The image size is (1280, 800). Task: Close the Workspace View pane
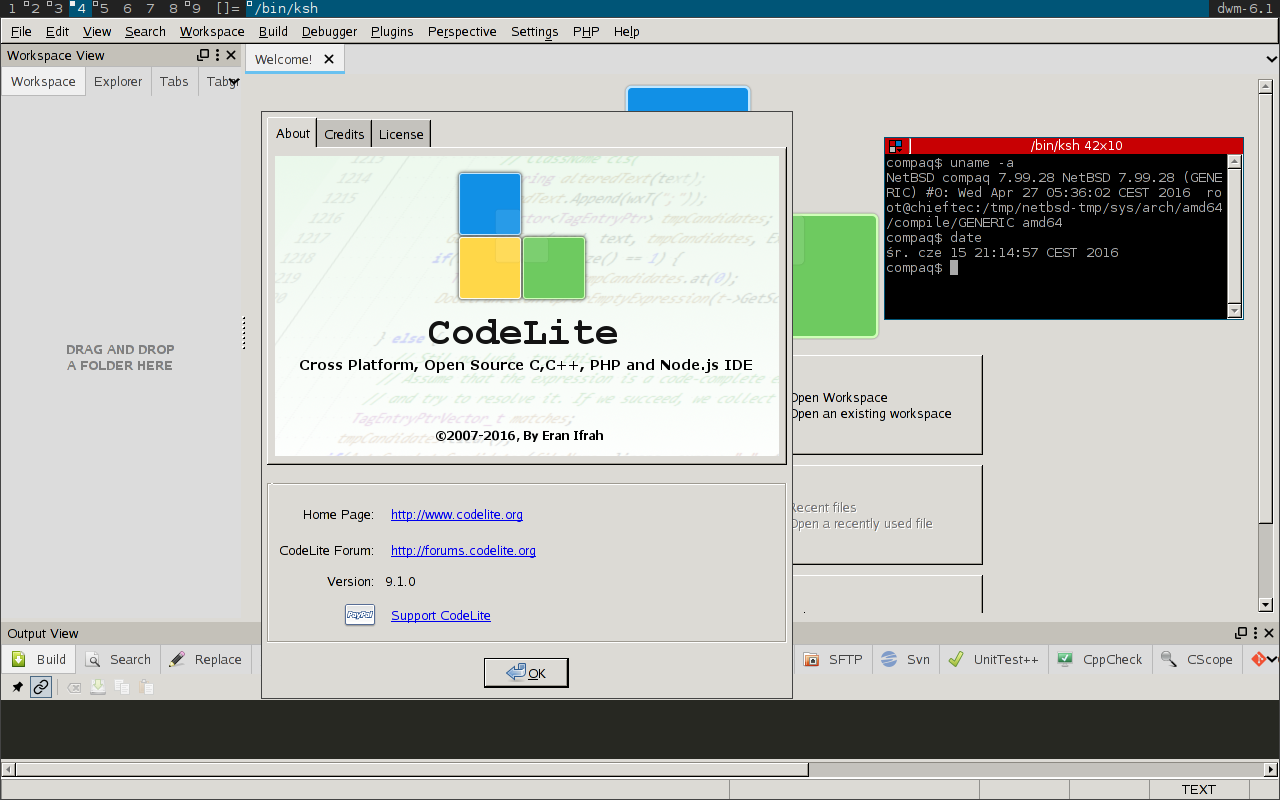point(231,55)
